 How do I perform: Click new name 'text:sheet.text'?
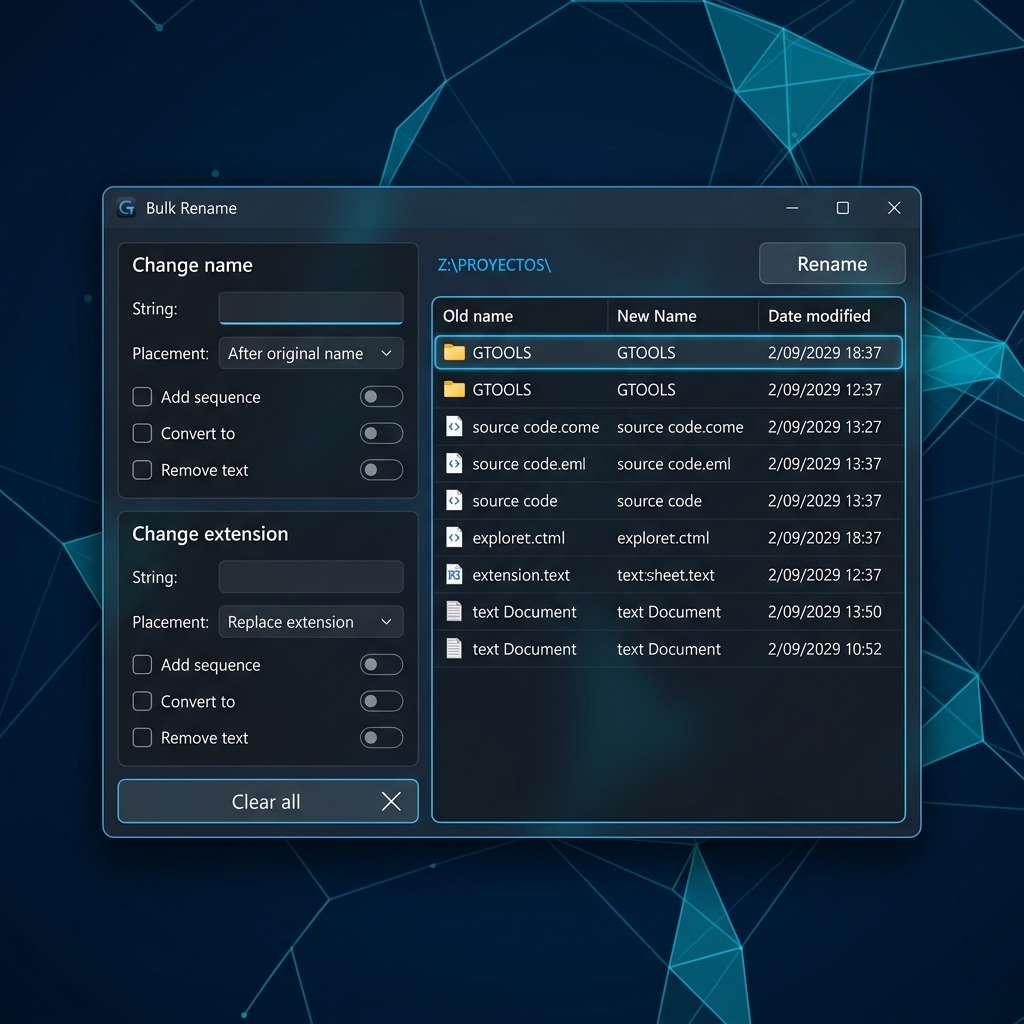point(665,575)
